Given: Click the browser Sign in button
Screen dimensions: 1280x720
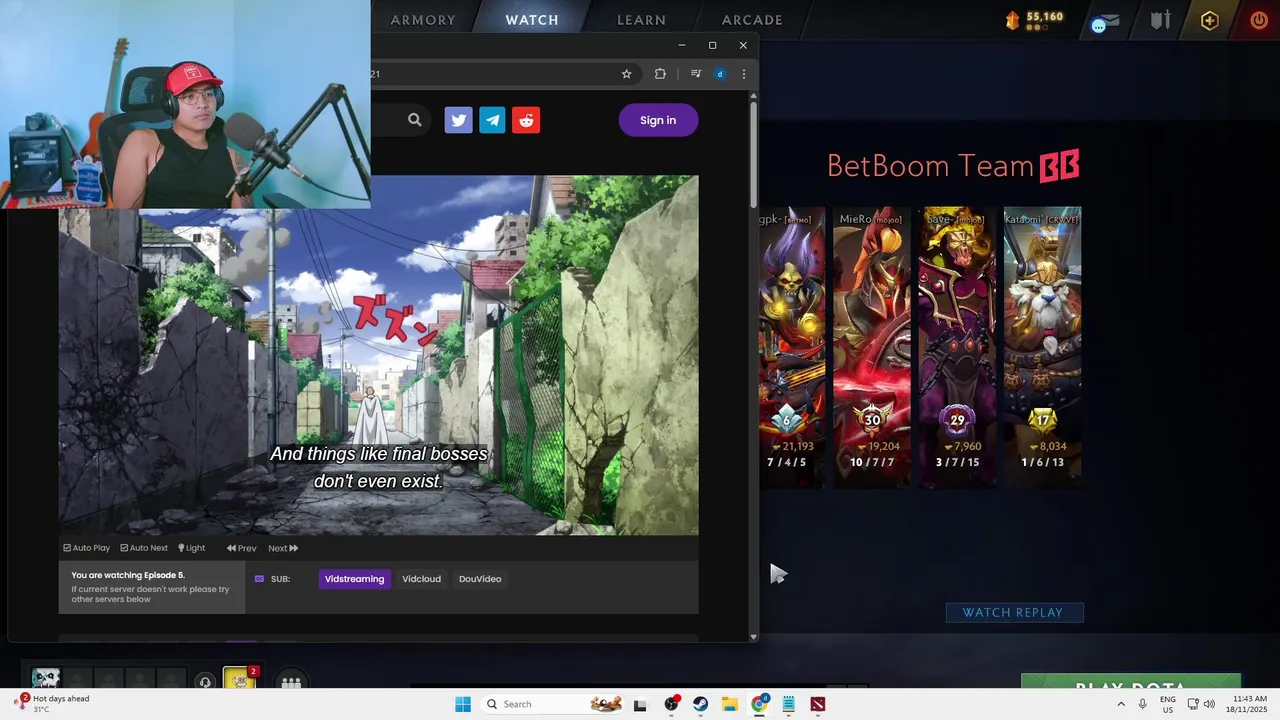Looking at the screenshot, I should [x=658, y=120].
